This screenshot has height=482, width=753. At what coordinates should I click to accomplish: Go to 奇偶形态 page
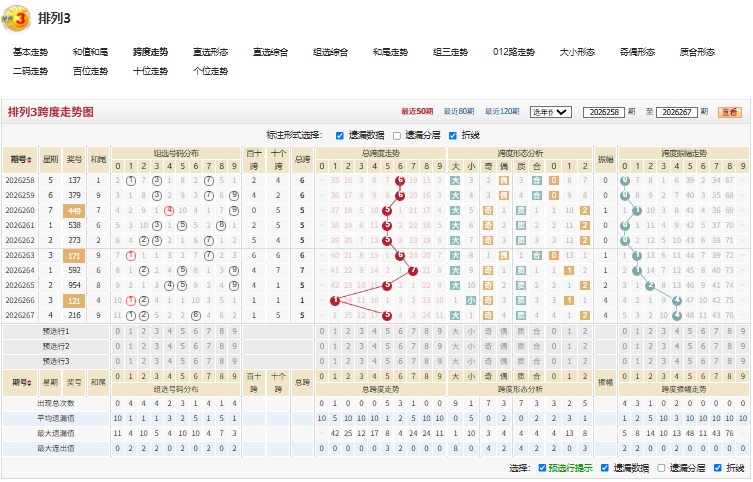637,52
